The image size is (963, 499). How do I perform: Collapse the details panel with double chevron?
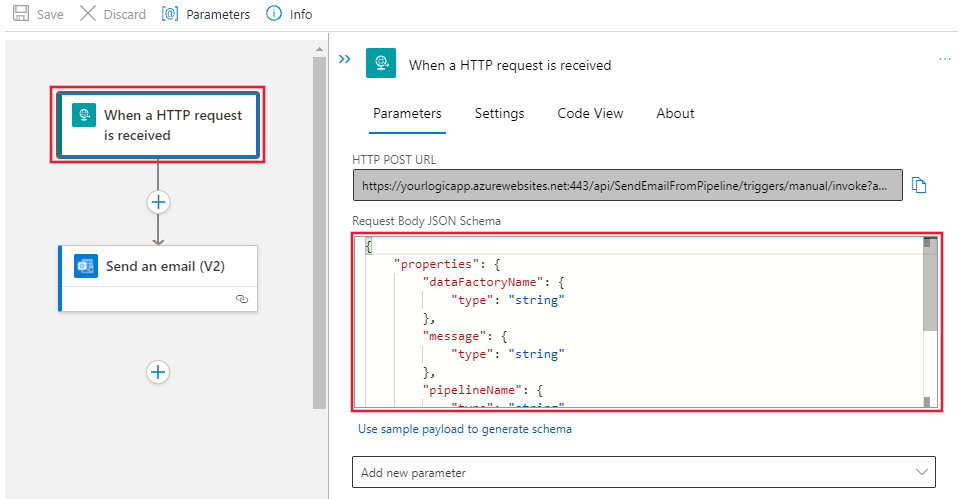click(344, 60)
